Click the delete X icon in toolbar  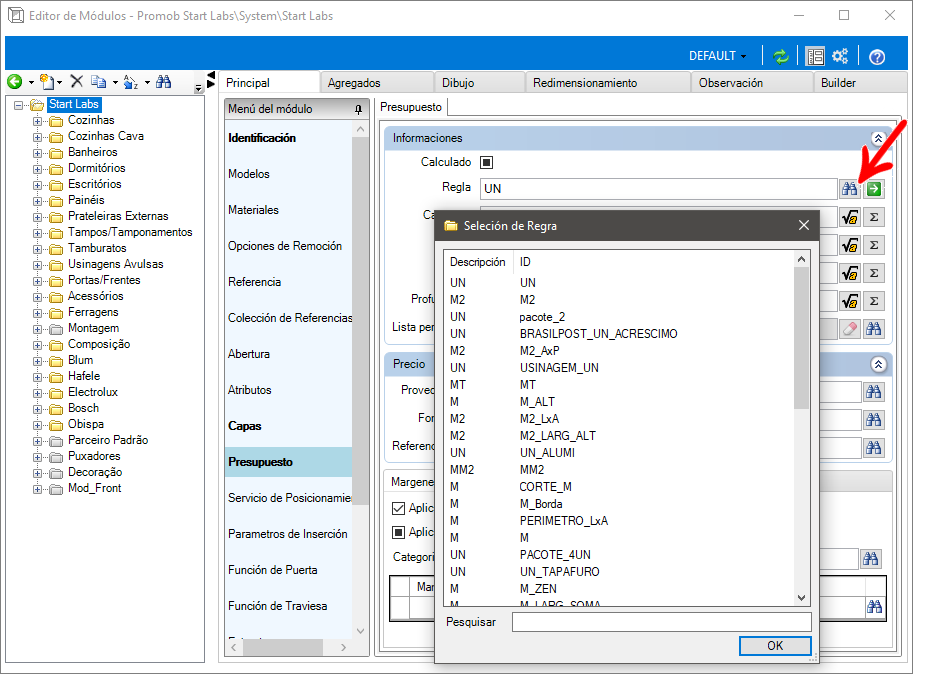coord(76,81)
